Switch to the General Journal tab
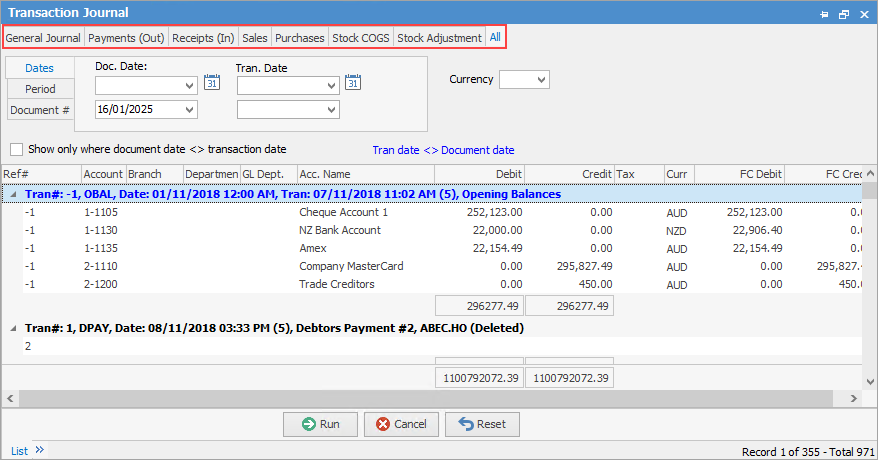This screenshot has width=878, height=460. point(43,38)
